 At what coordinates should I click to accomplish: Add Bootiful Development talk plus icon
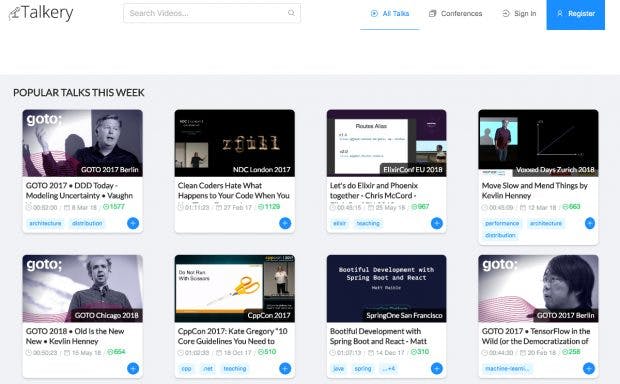(437, 369)
